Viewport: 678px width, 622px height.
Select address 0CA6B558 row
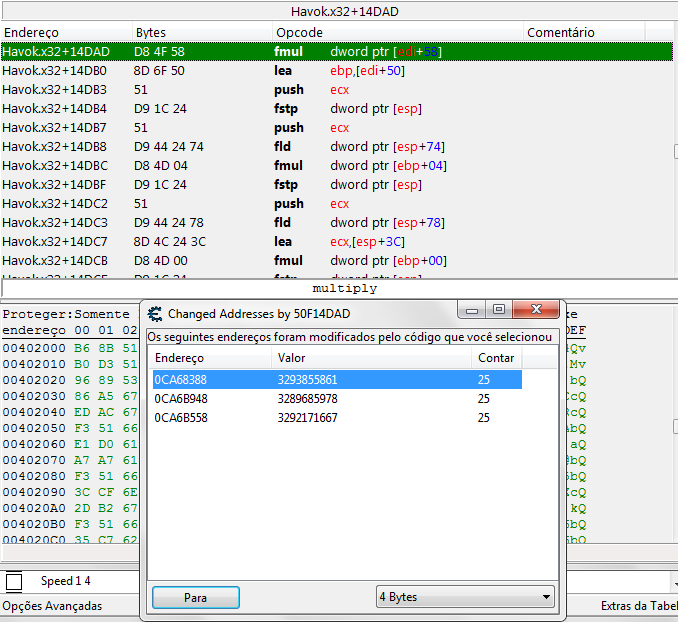point(181,417)
